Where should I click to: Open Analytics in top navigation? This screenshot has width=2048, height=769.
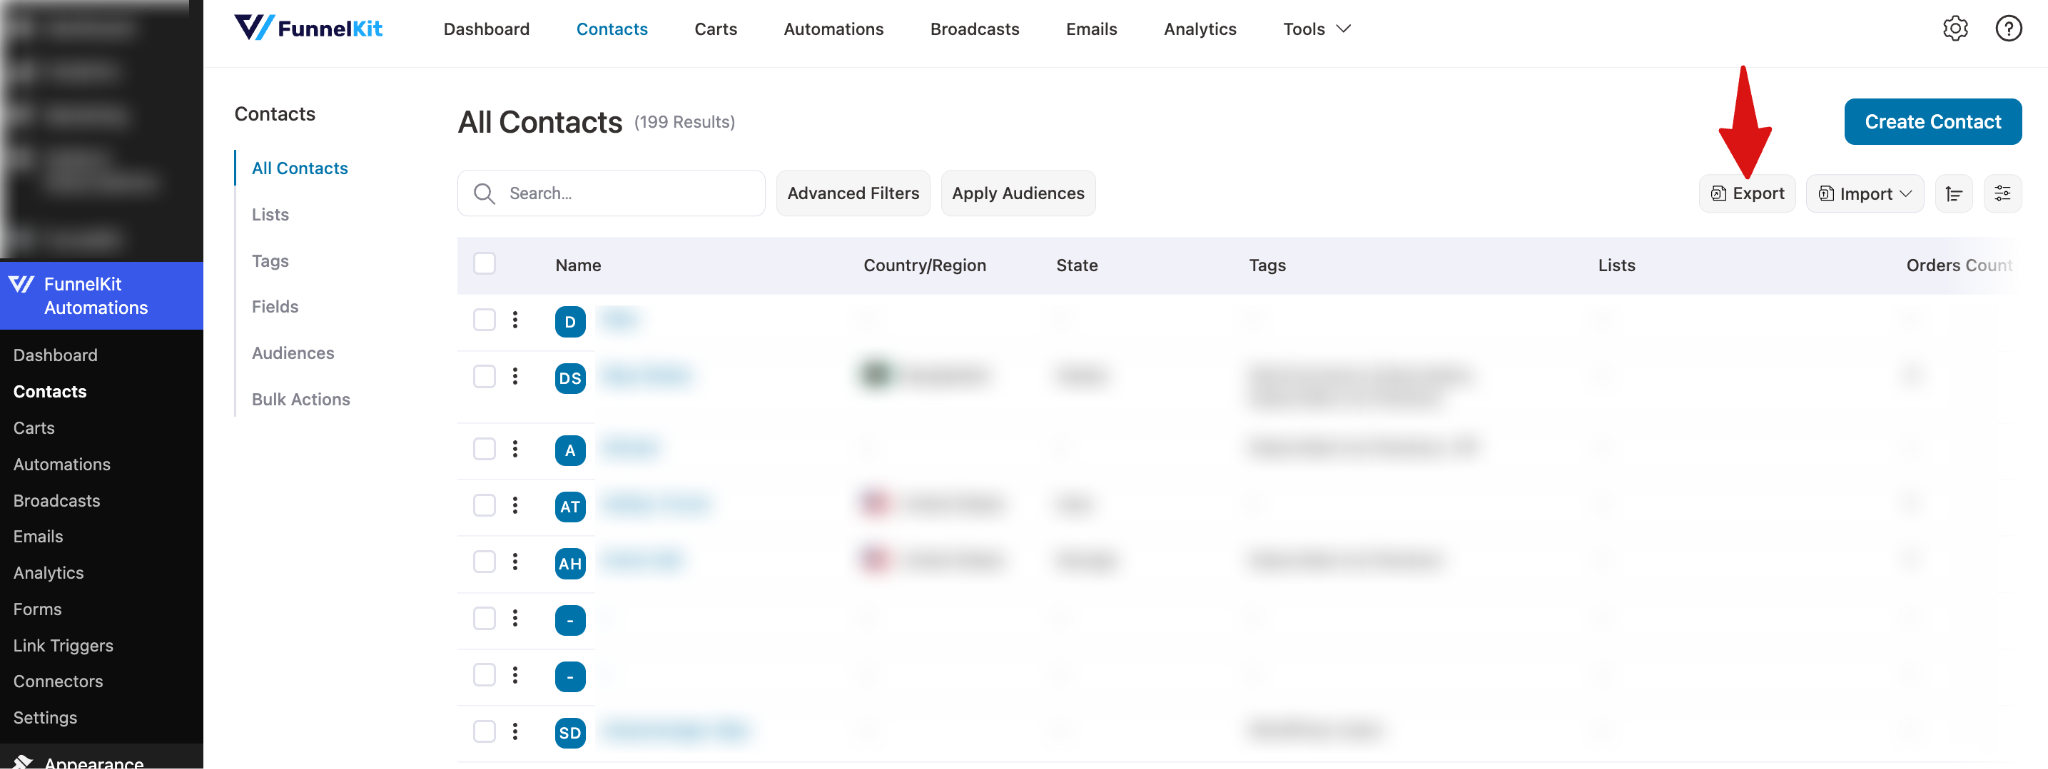click(1200, 29)
